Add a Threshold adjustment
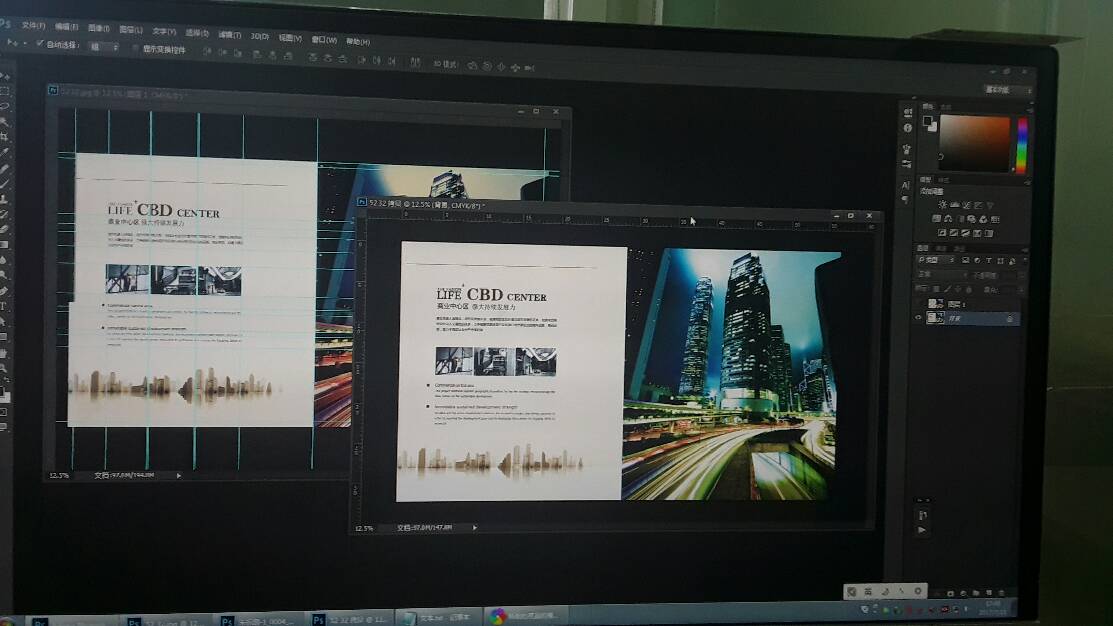 [965, 233]
